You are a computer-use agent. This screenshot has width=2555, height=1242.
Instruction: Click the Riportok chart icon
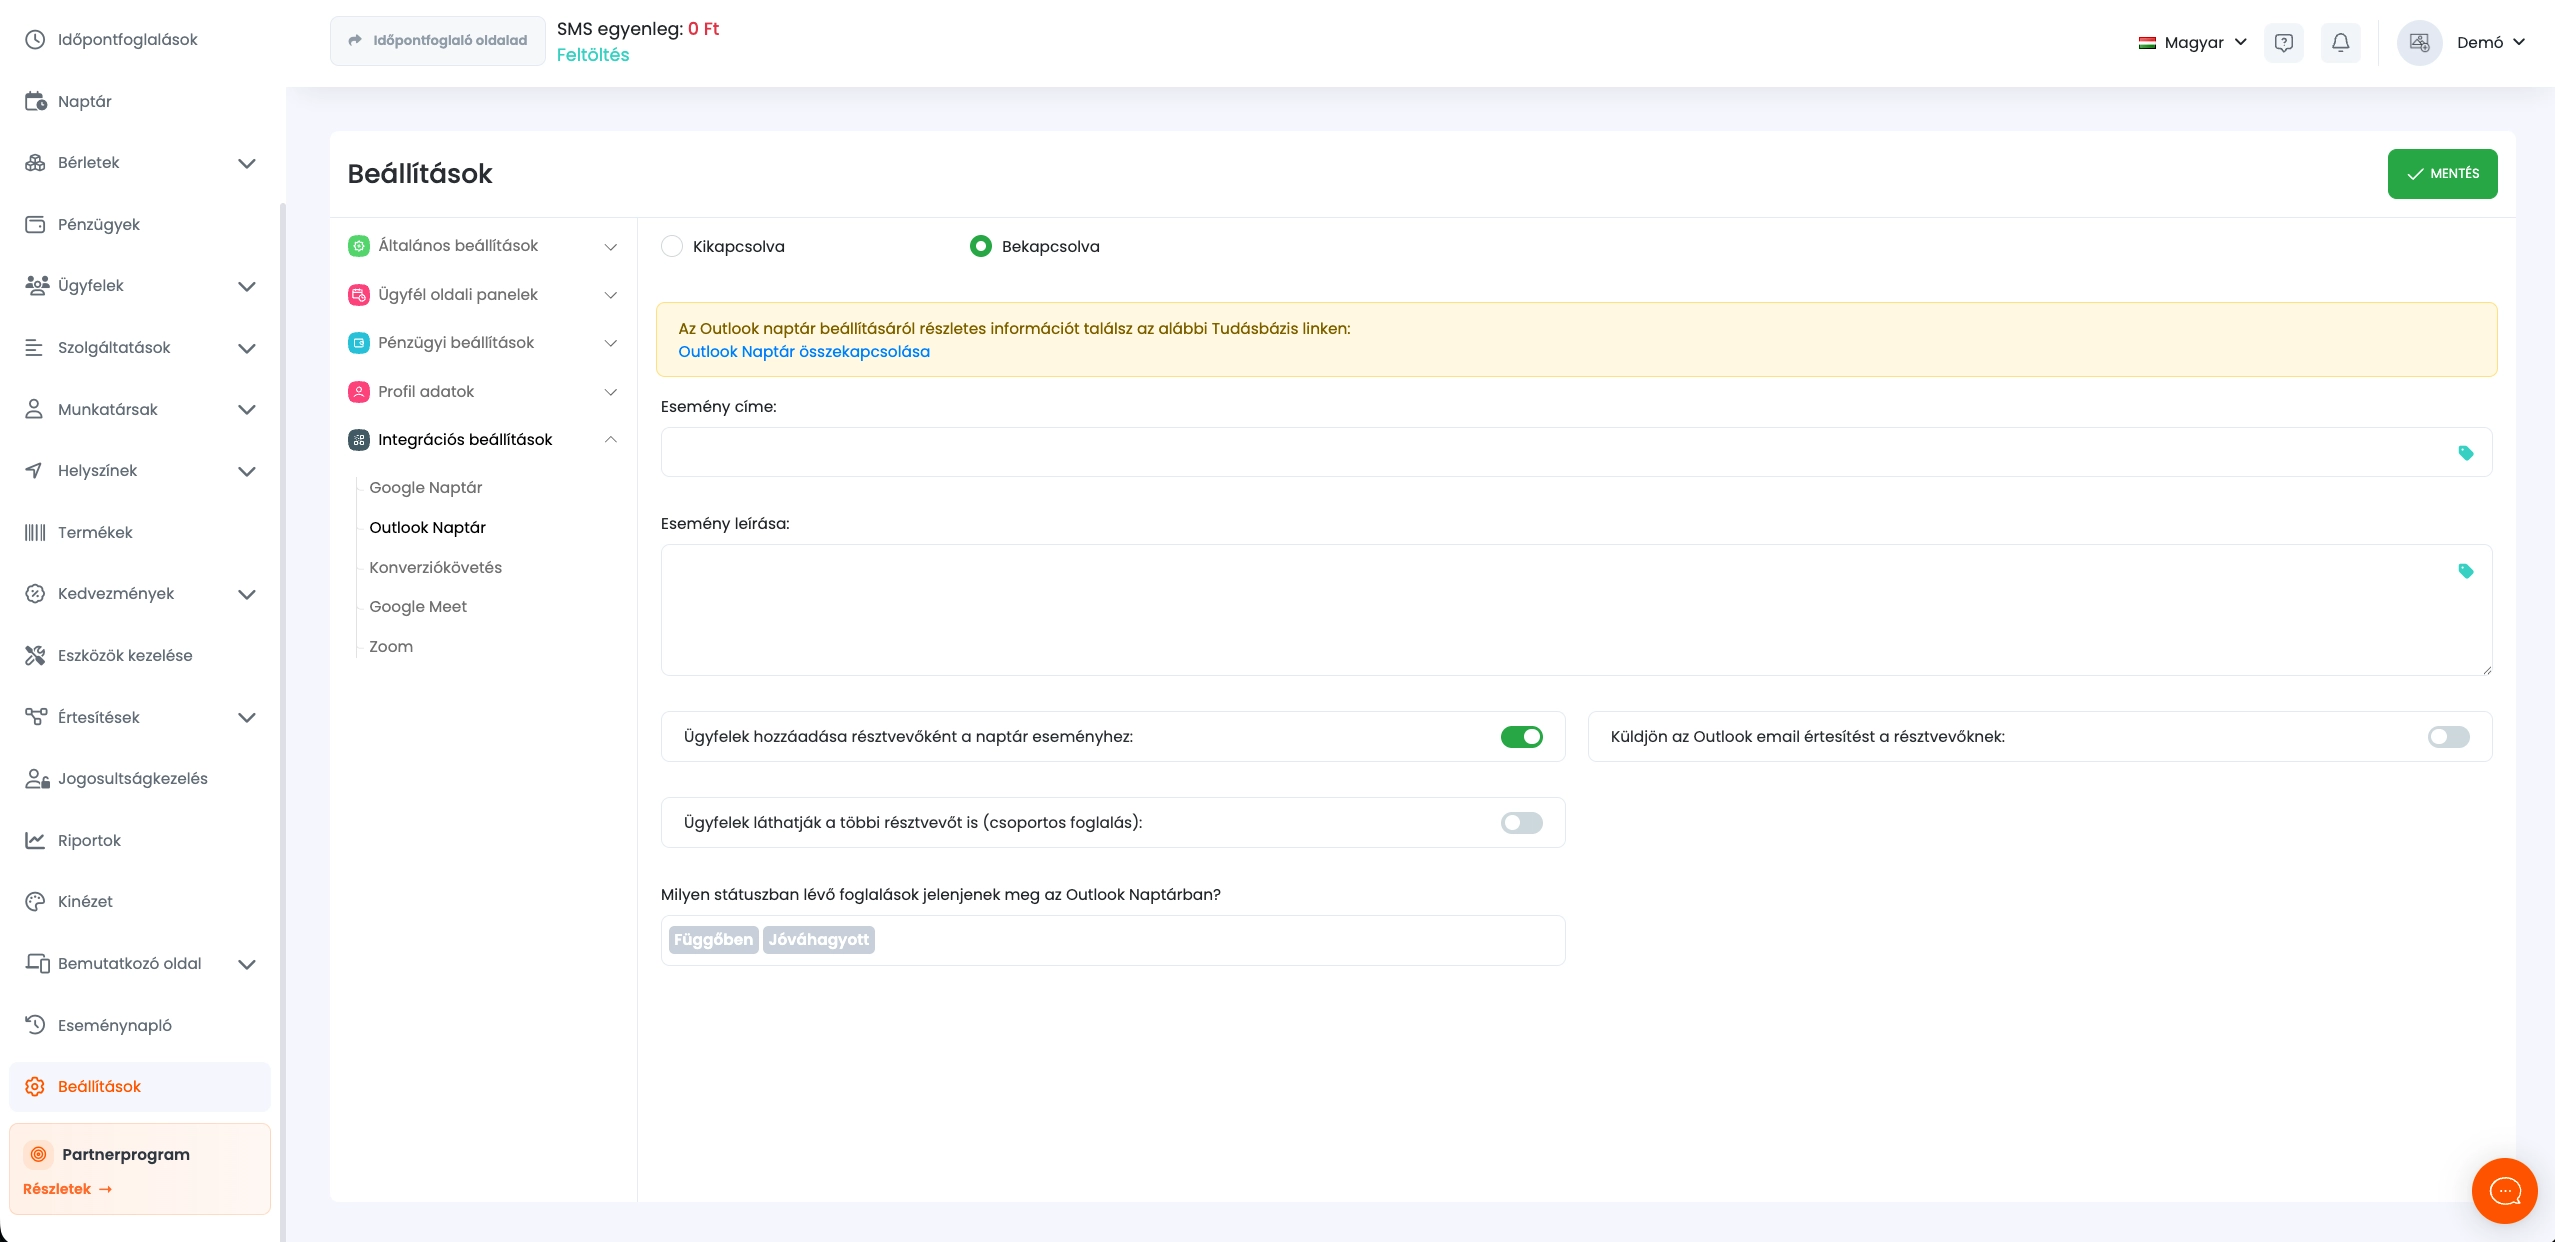pos(35,840)
